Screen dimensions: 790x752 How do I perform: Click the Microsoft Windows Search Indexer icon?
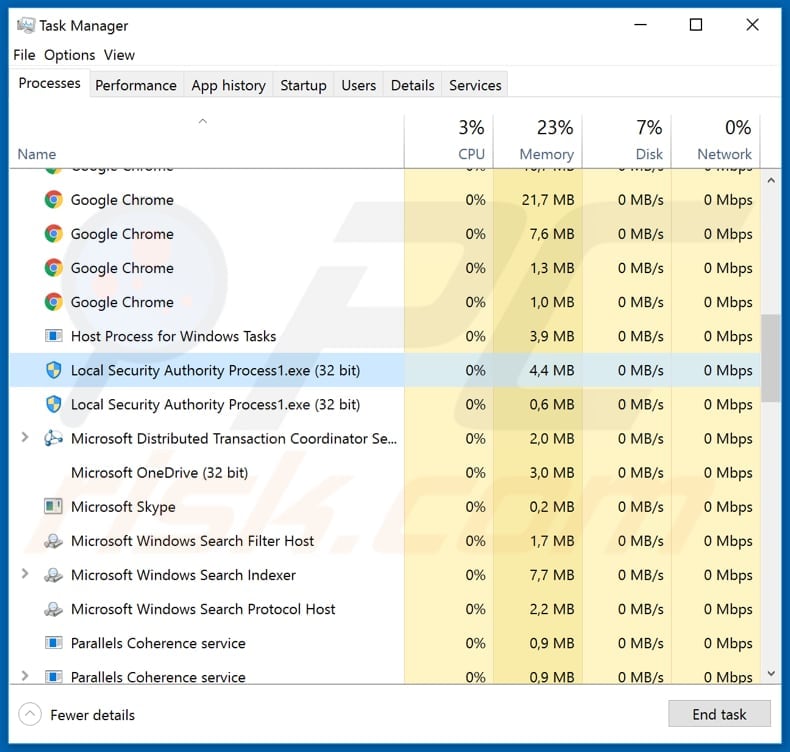[x=53, y=575]
